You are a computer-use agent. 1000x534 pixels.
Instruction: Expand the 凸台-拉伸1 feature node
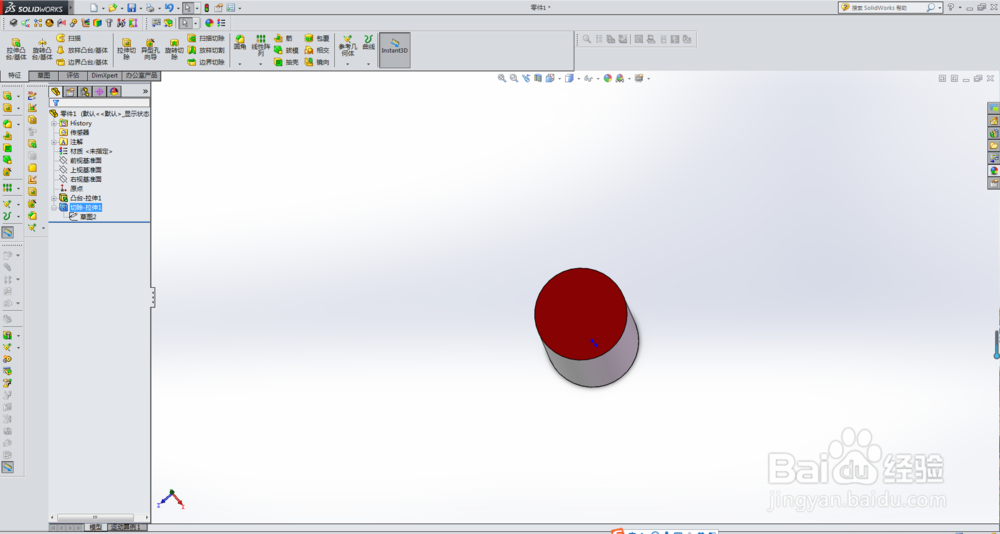54,198
